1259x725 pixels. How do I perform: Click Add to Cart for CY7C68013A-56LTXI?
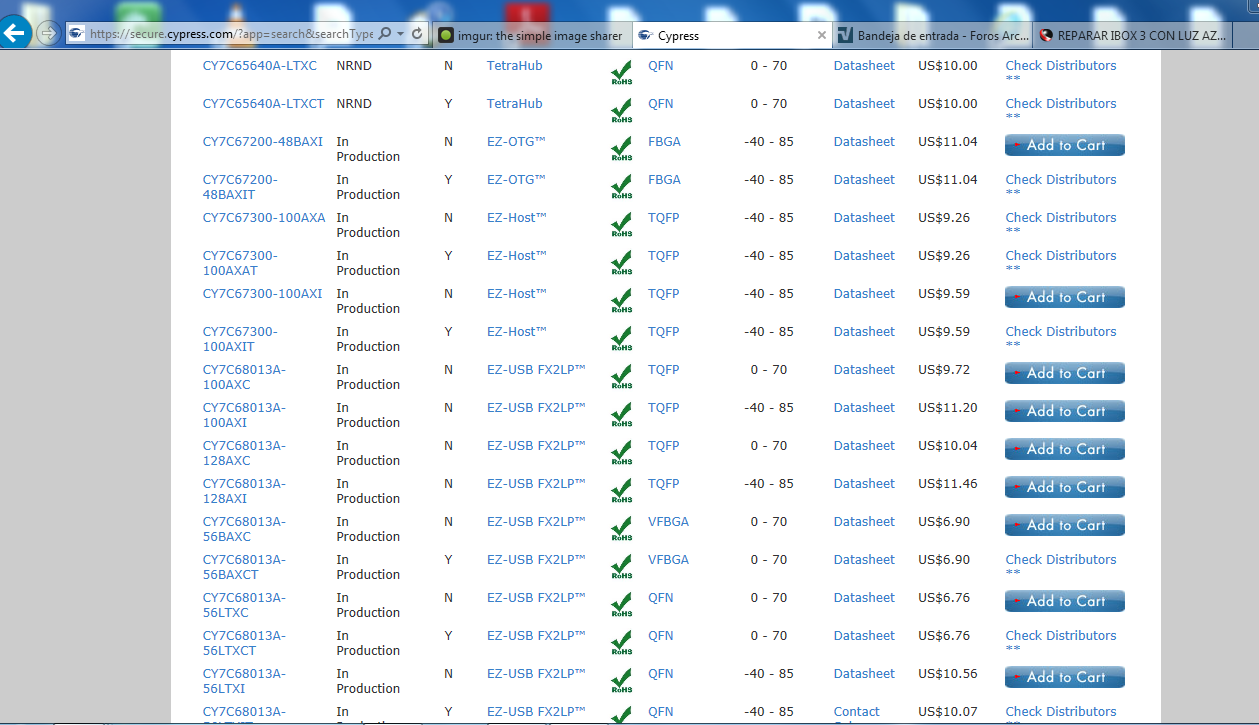[x=1065, y=677]
